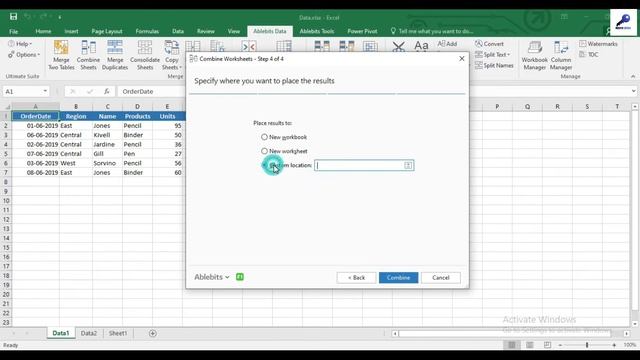This screenshot has width=640, height=360.
Task: Select Normal view icon in status bar
Action: tap(511, 345)
